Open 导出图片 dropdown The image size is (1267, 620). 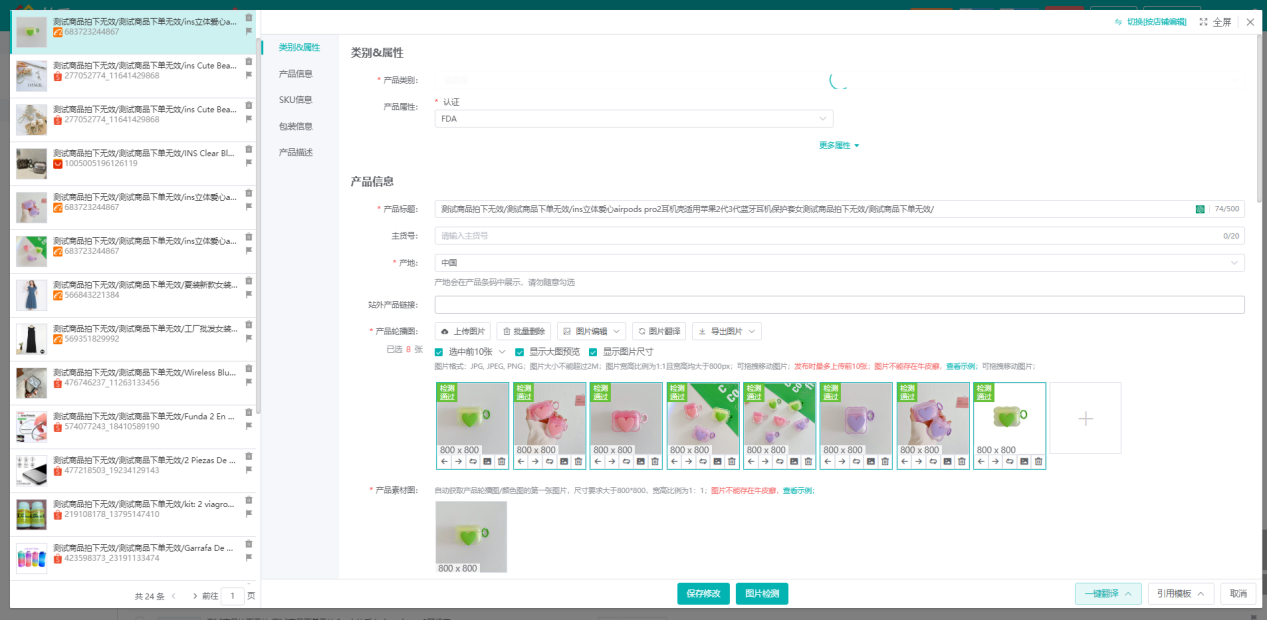[726, 331]
